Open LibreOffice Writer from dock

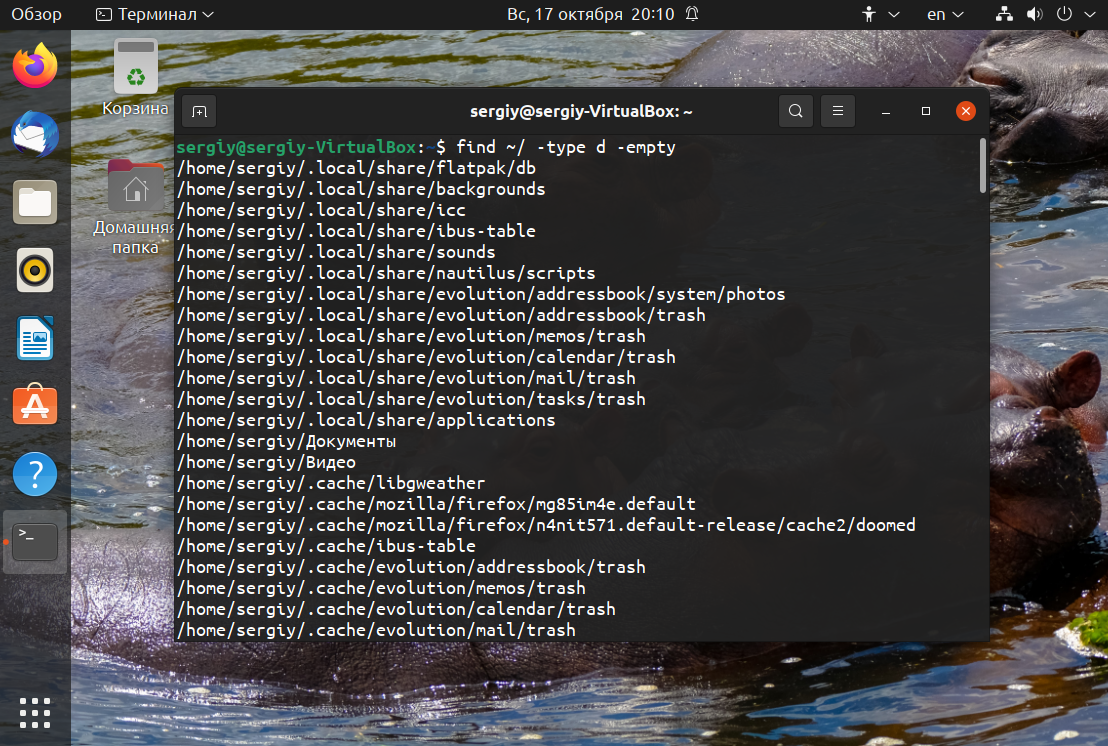click(35, 338)
